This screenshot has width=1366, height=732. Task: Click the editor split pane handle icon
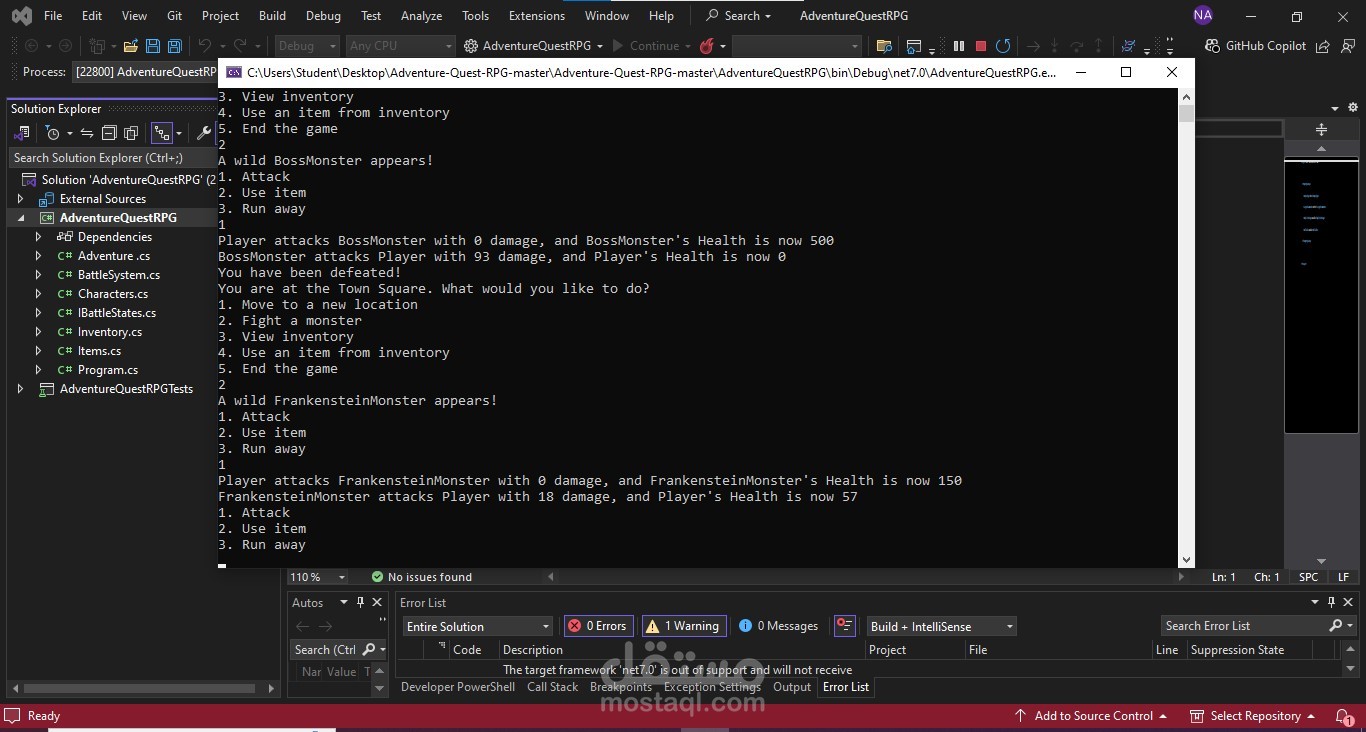click(1321, 129)
